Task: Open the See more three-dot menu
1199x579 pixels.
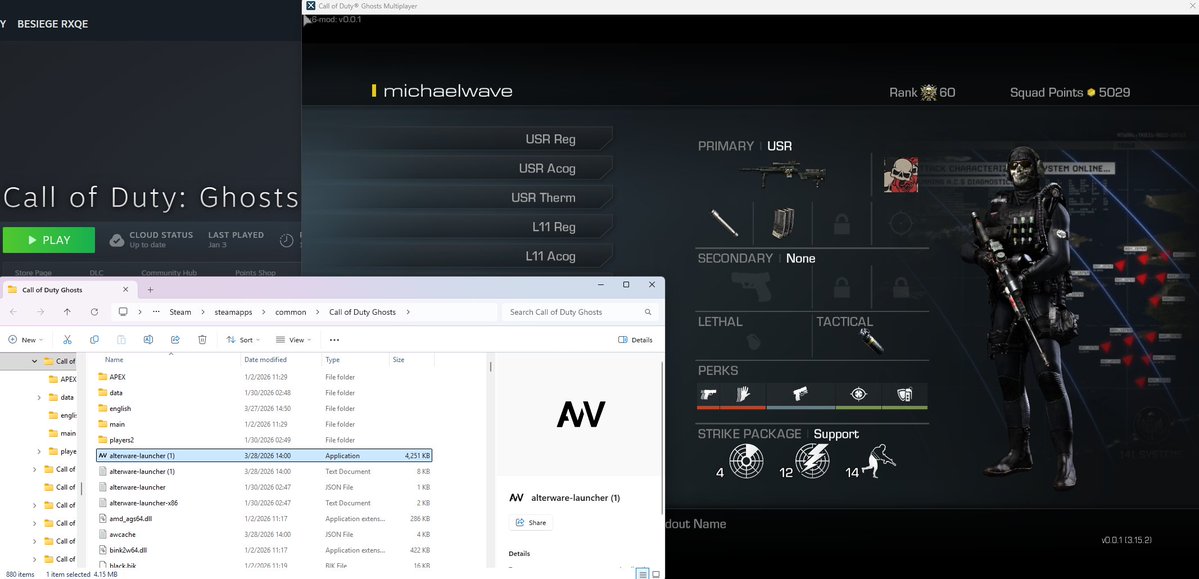Action: (334, 340)
